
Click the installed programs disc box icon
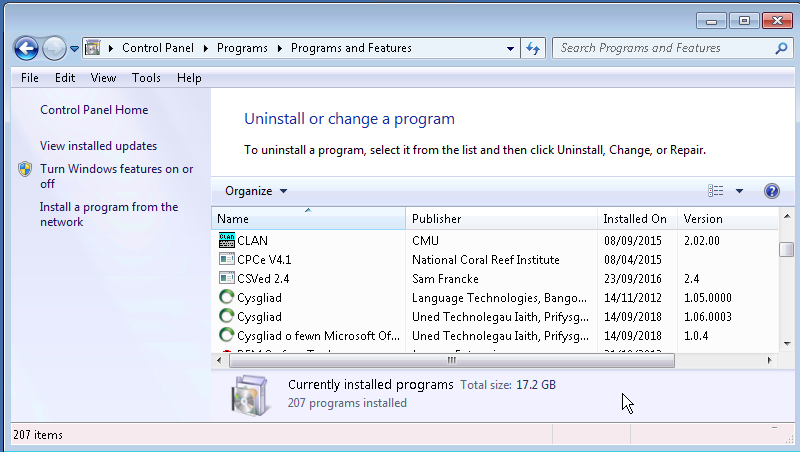249,395
